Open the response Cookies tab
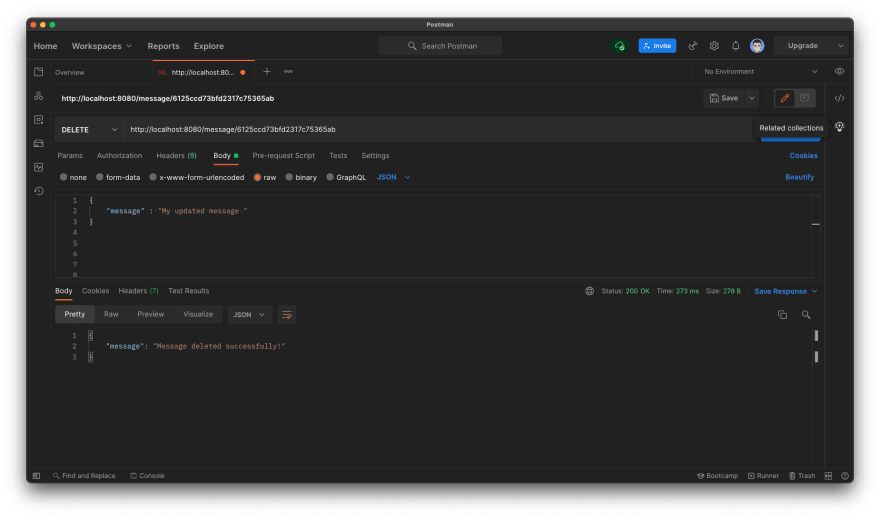This screenshot has height=518, width=880. click(x=95, y=291)
